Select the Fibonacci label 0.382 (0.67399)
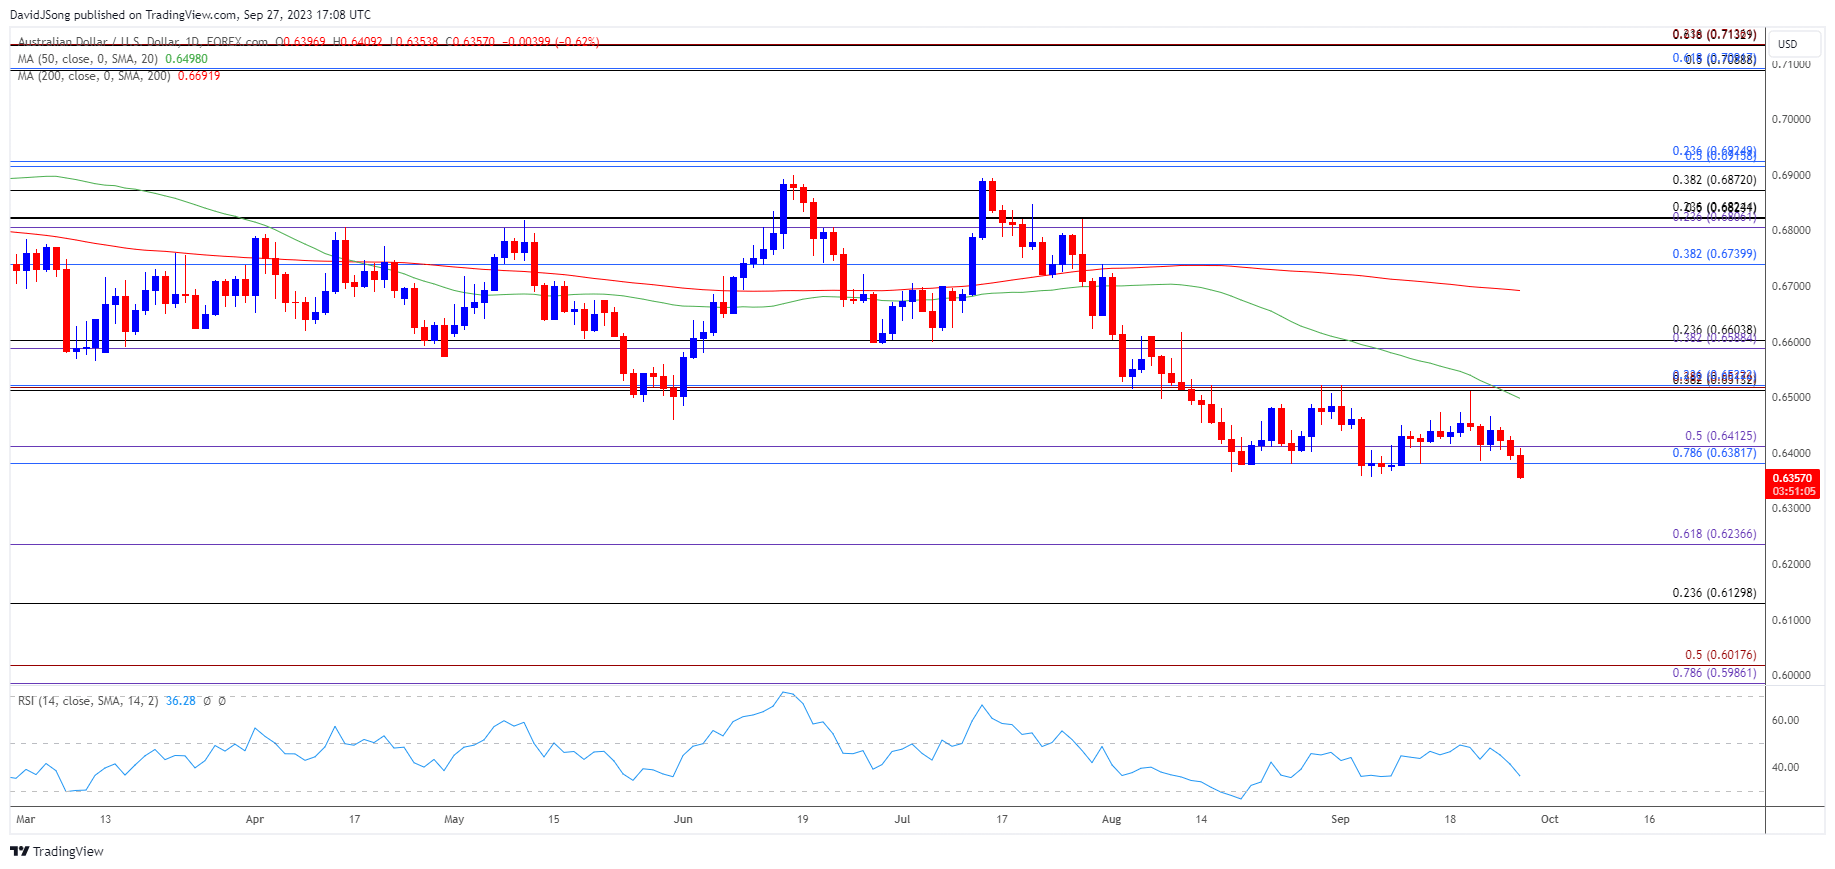 coord(1714,254)
